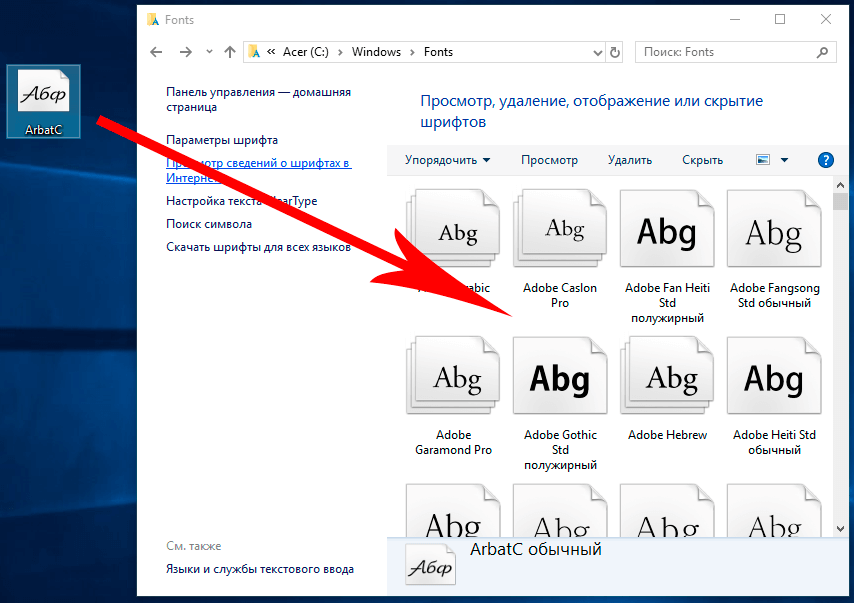
Task: Open the 'Упорядочить' dropdown menu
Action: 447,160
